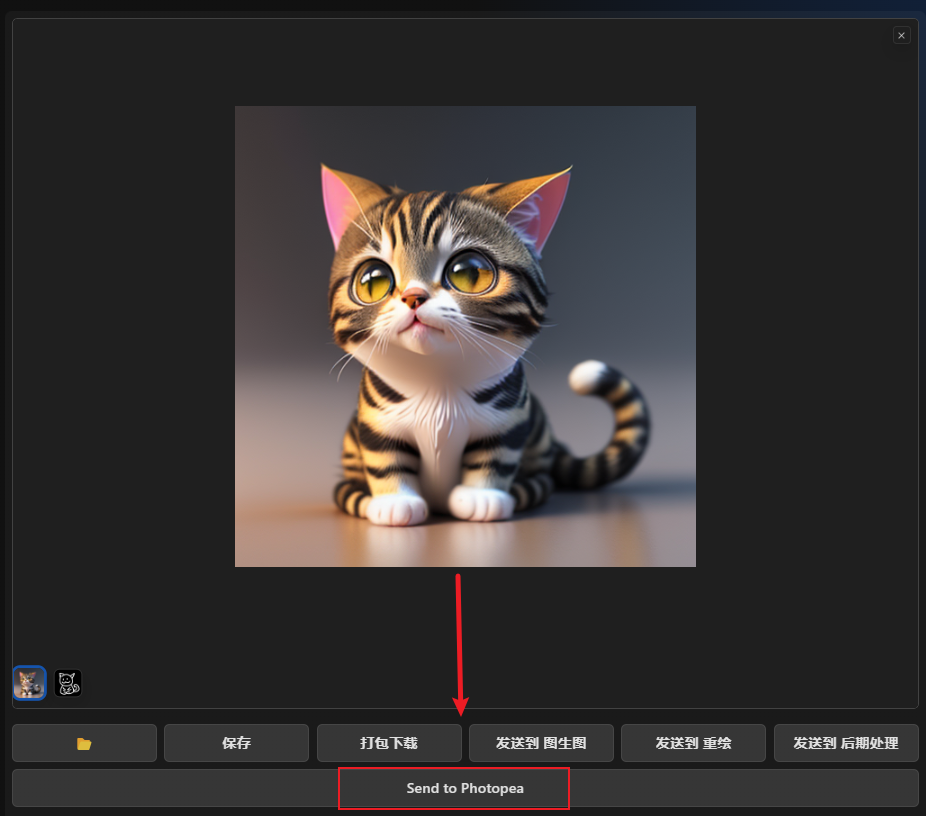Forward the result to img2img workflow
Image resolution: width=926 pixels, height=816 pixels.
tap(541, 743)
